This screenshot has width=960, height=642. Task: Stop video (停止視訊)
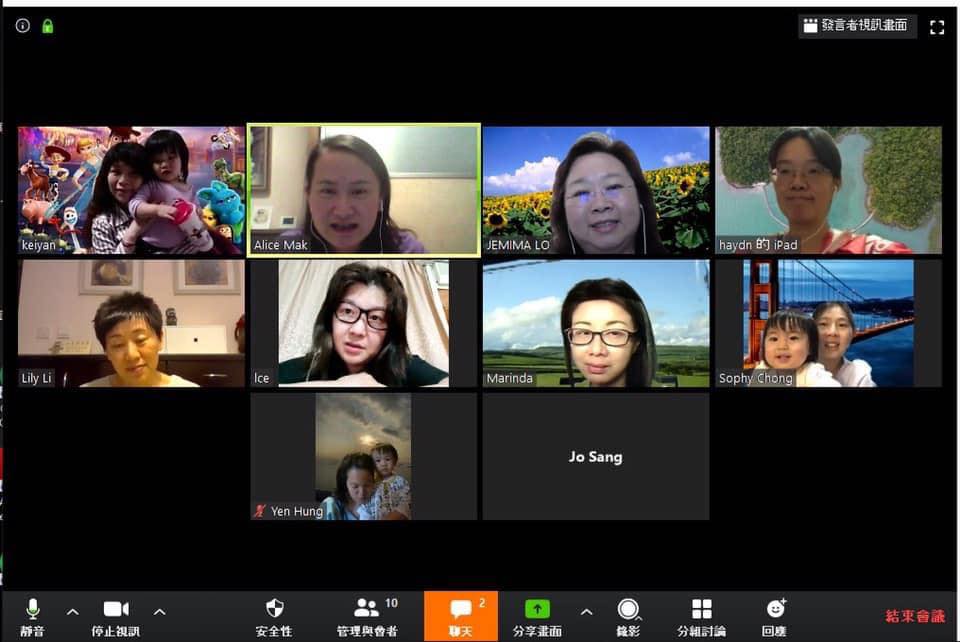(x=116, y=618)
